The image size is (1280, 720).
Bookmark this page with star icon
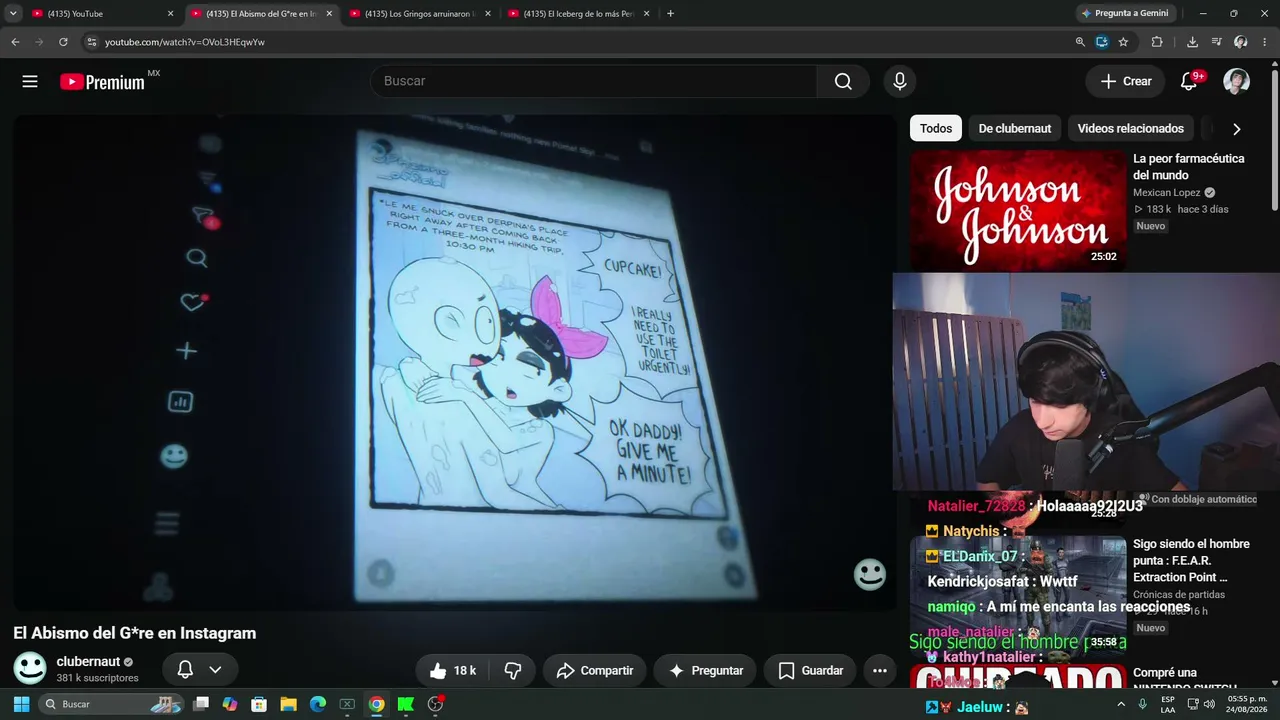click(x=1123, y=42)
